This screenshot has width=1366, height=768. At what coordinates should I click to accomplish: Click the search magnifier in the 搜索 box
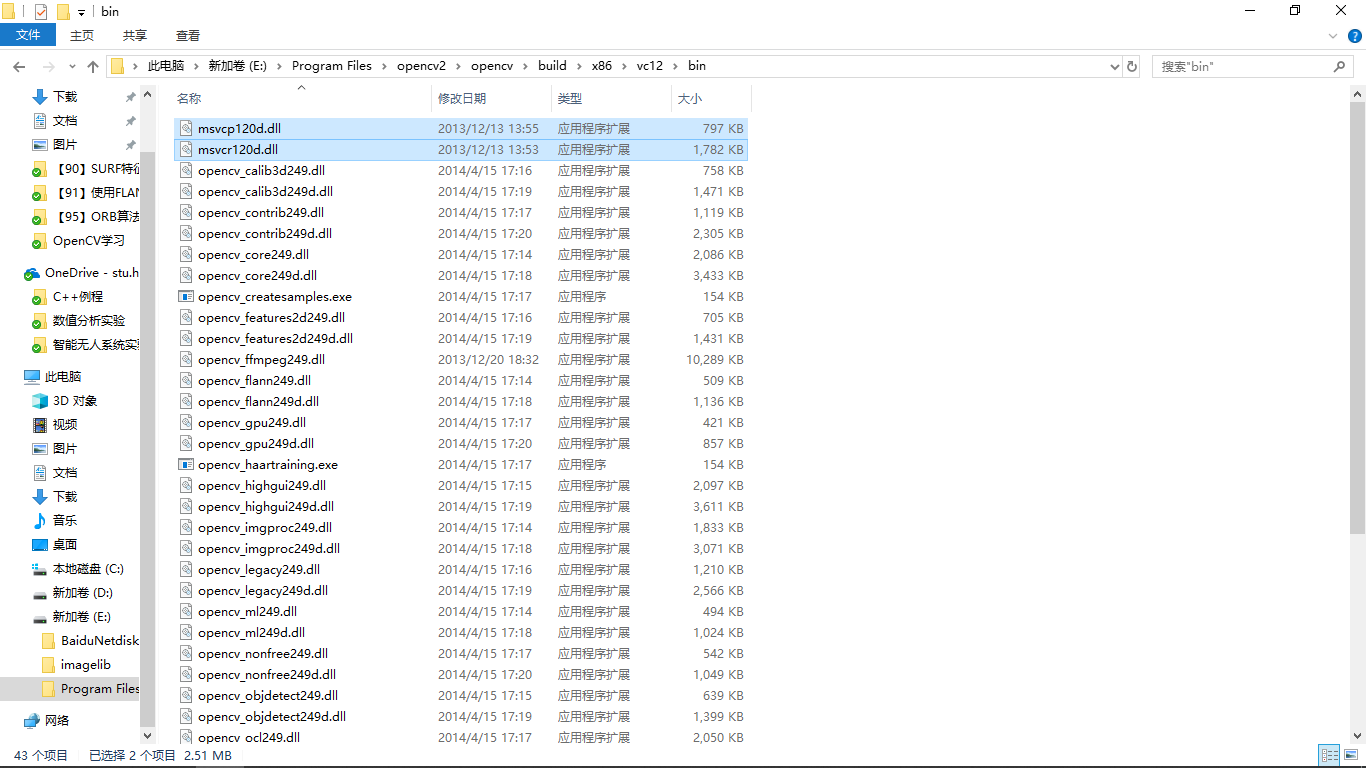click(1340, 65)
